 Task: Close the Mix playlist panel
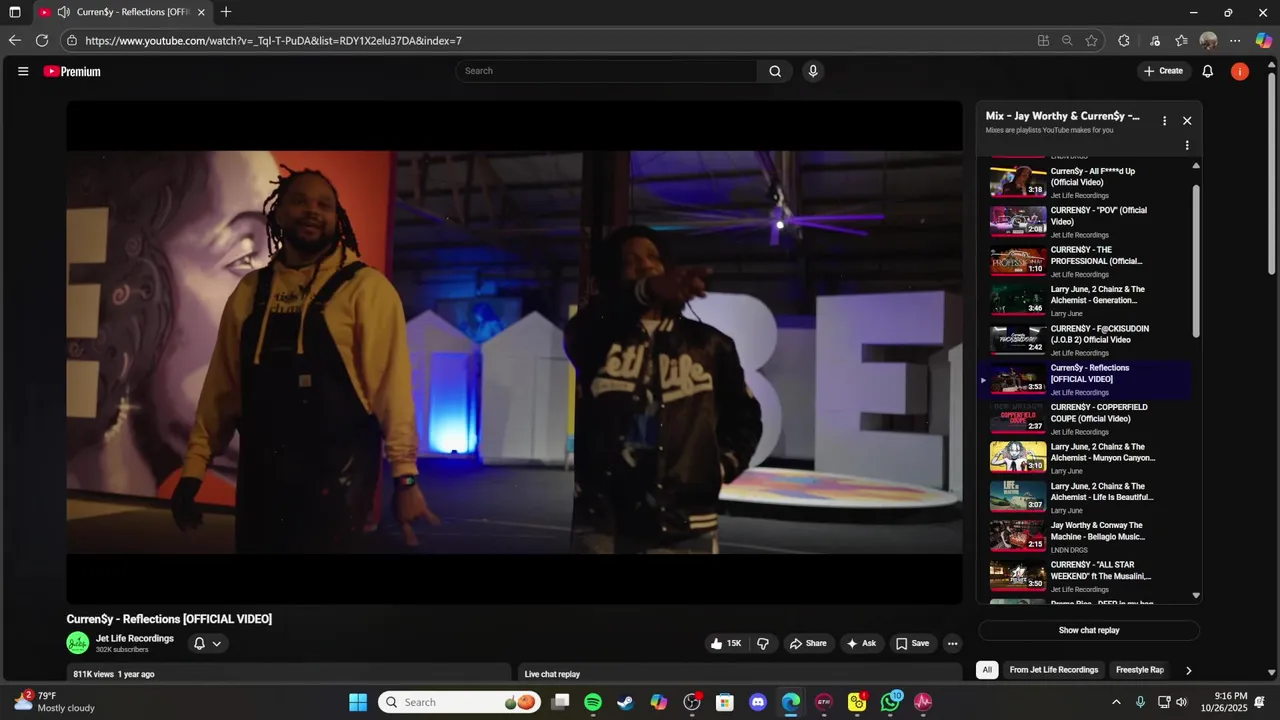[1187, 121]
